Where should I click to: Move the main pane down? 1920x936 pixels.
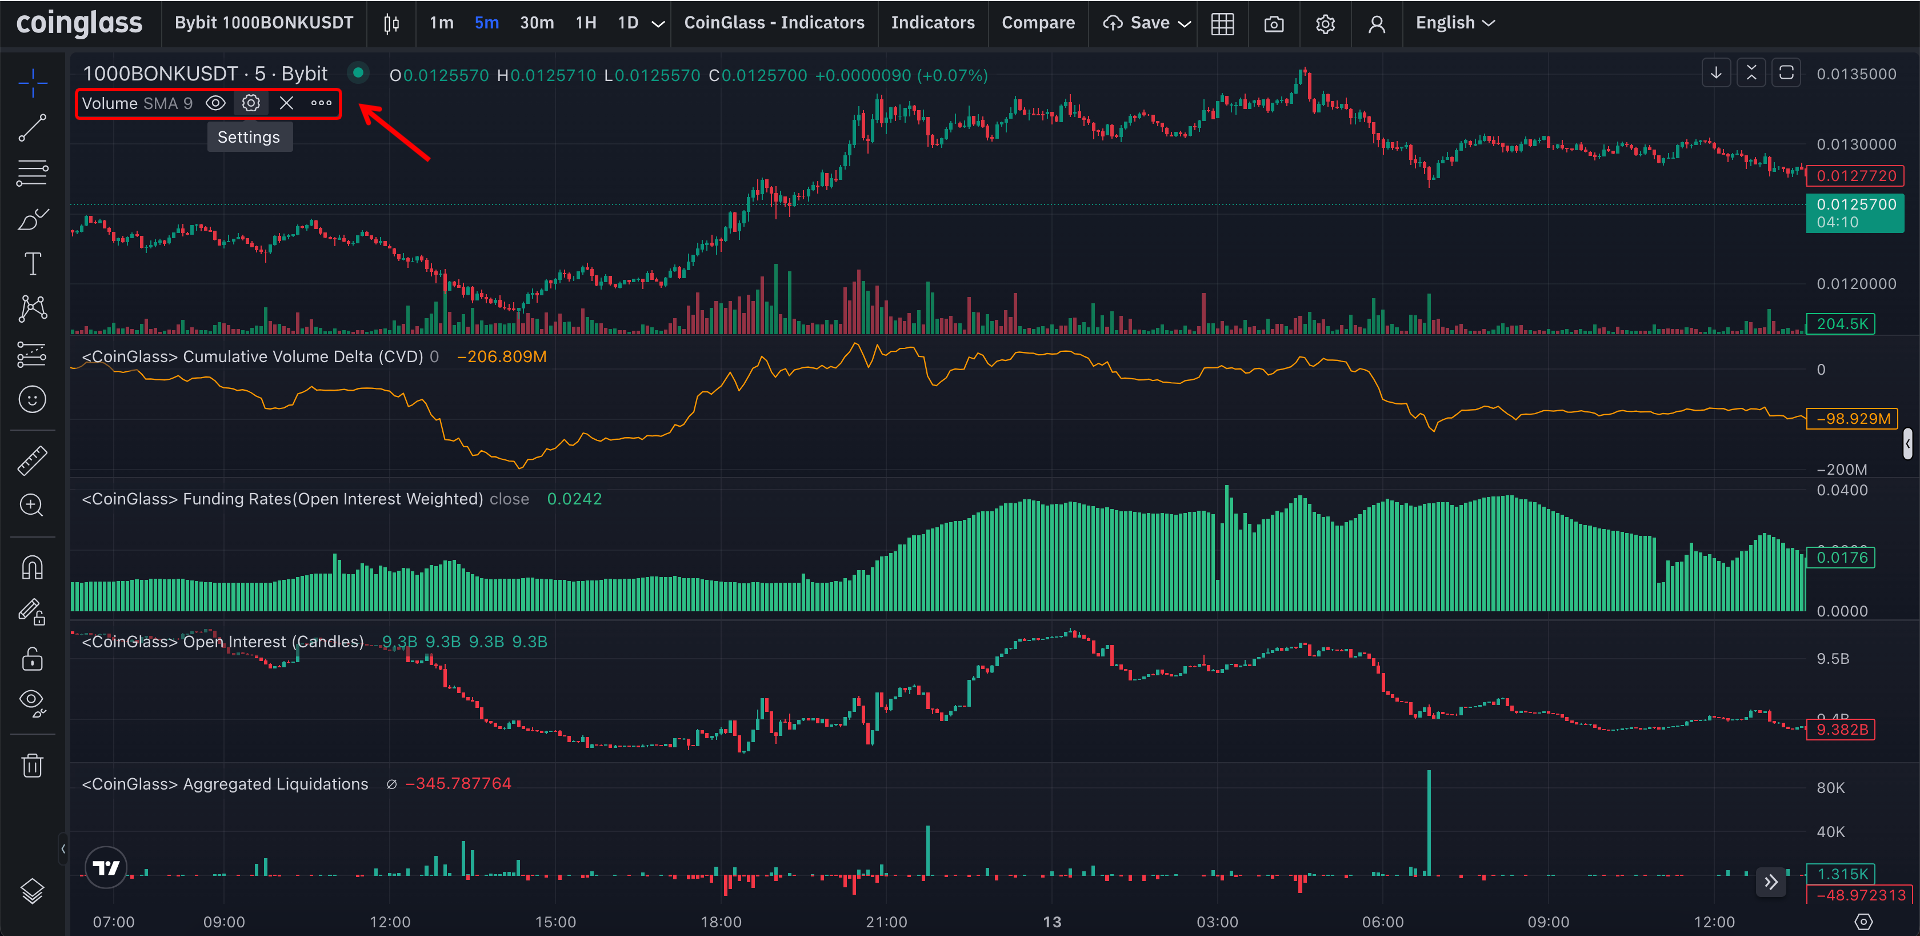1716,73
